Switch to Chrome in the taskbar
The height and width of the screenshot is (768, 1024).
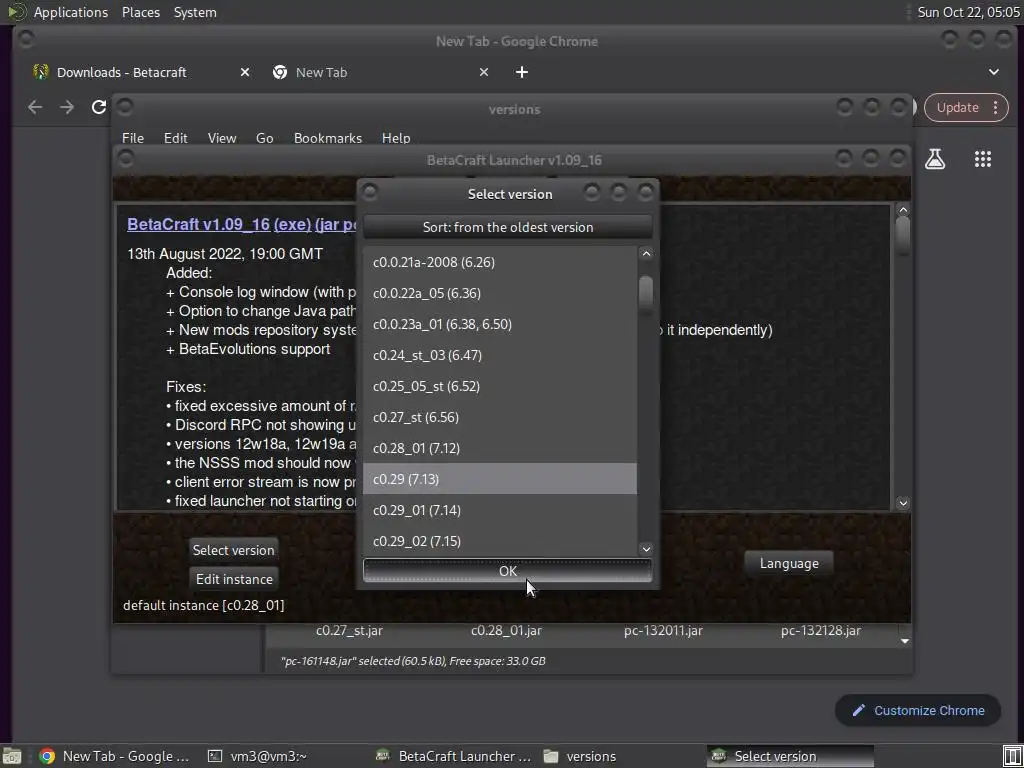click(115, 756)
